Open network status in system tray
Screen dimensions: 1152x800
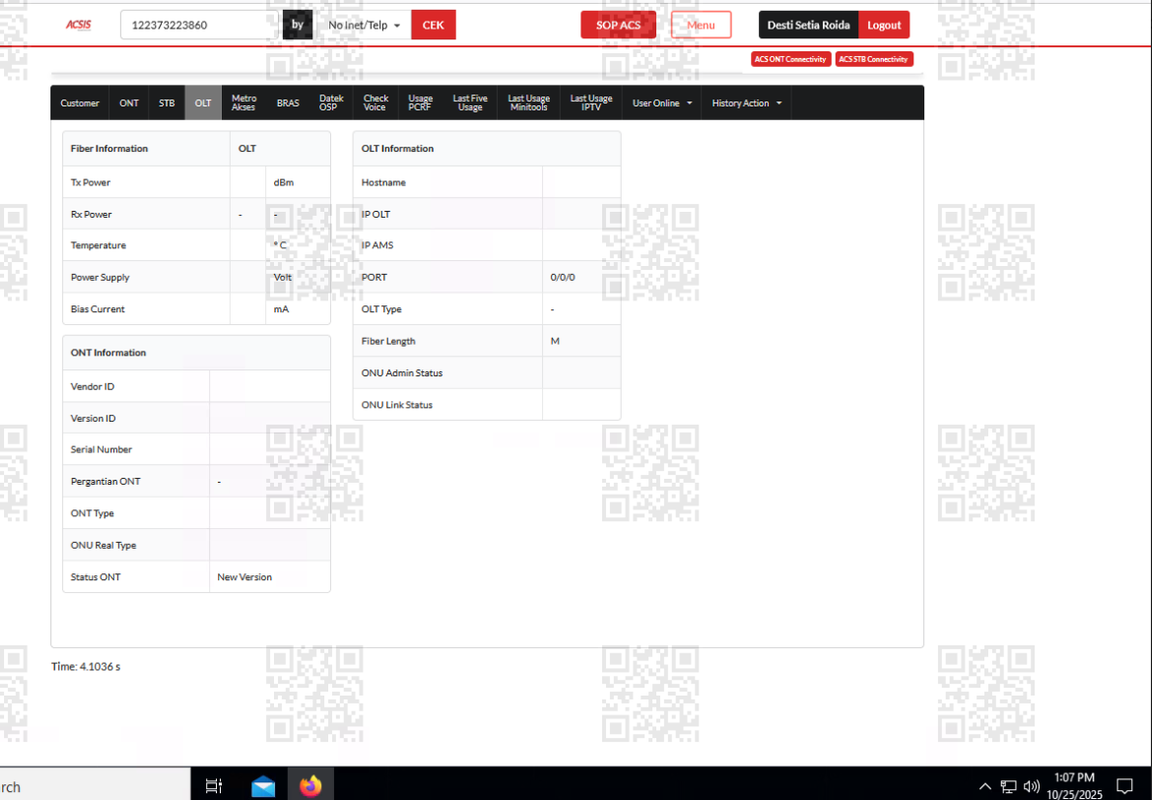[1009, 787]
